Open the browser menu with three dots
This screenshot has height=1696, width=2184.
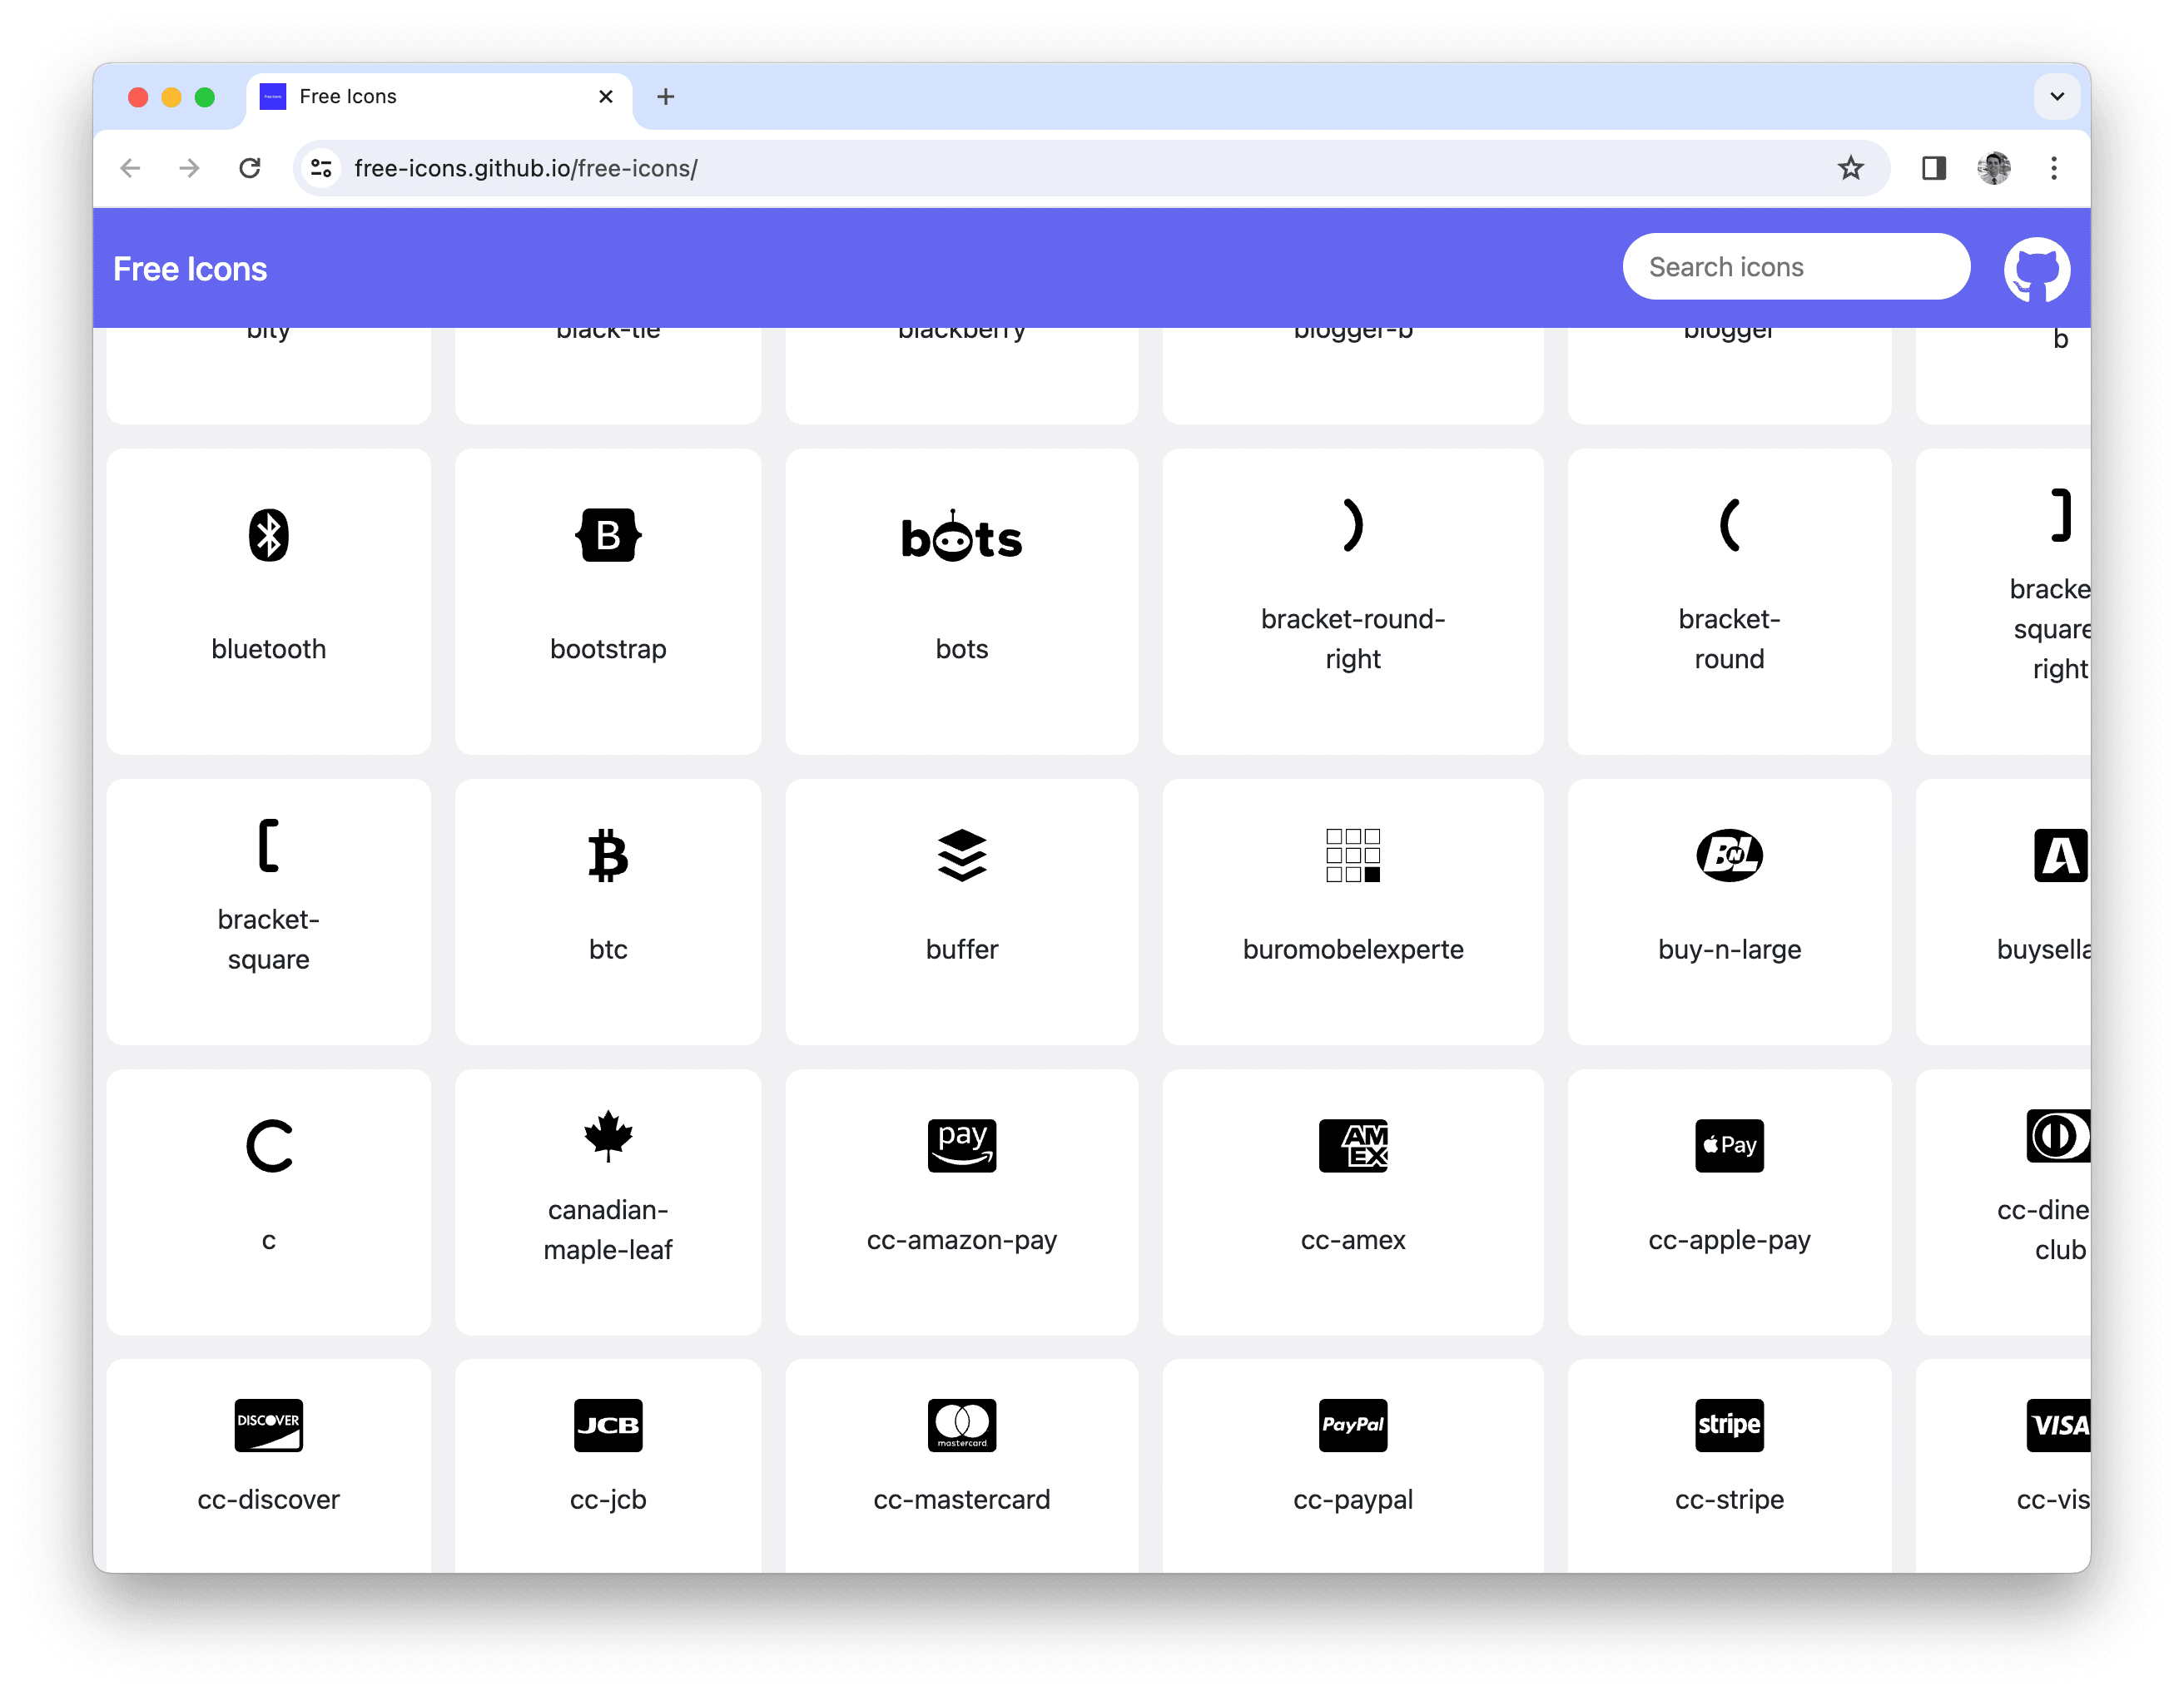click(x=2053, y=168)
